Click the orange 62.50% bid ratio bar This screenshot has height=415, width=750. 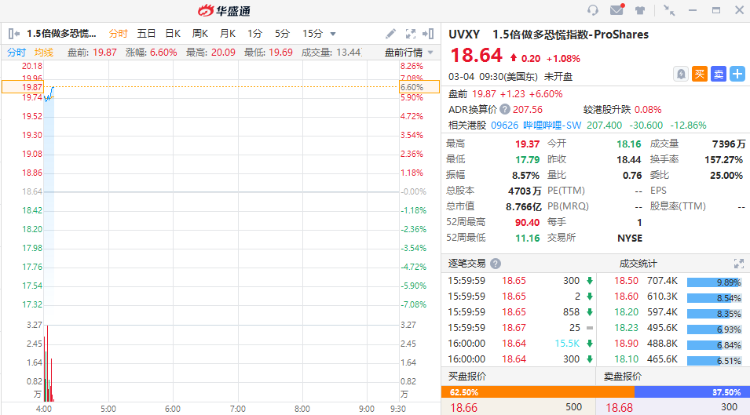coord(538,392)
